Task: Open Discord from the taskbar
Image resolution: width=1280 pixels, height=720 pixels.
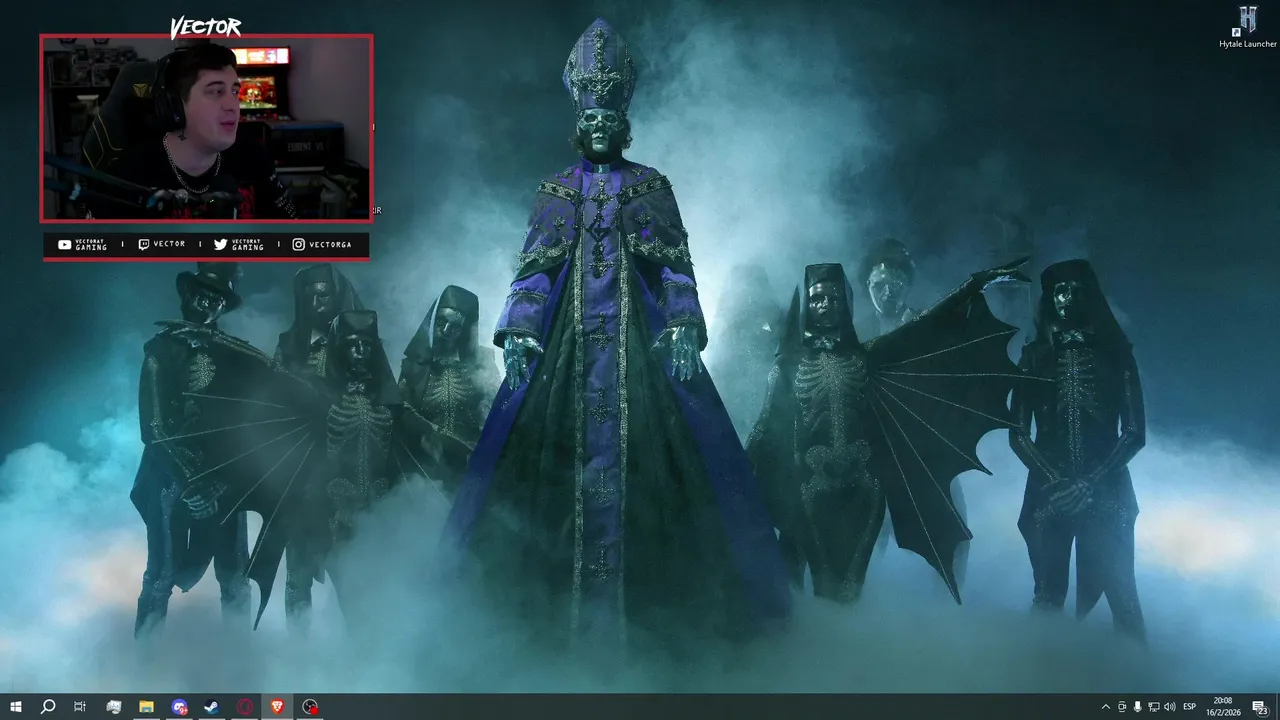Action: coord(179,707)
